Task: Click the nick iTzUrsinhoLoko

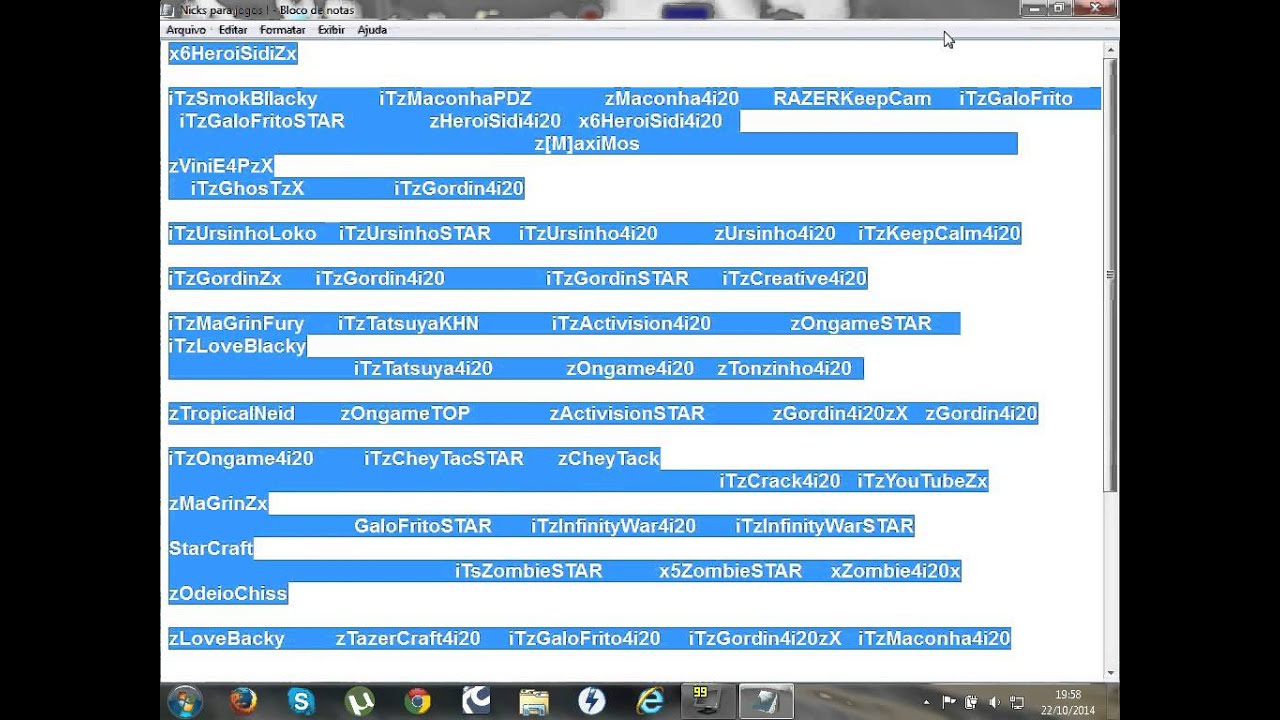Action: point(242,234)
